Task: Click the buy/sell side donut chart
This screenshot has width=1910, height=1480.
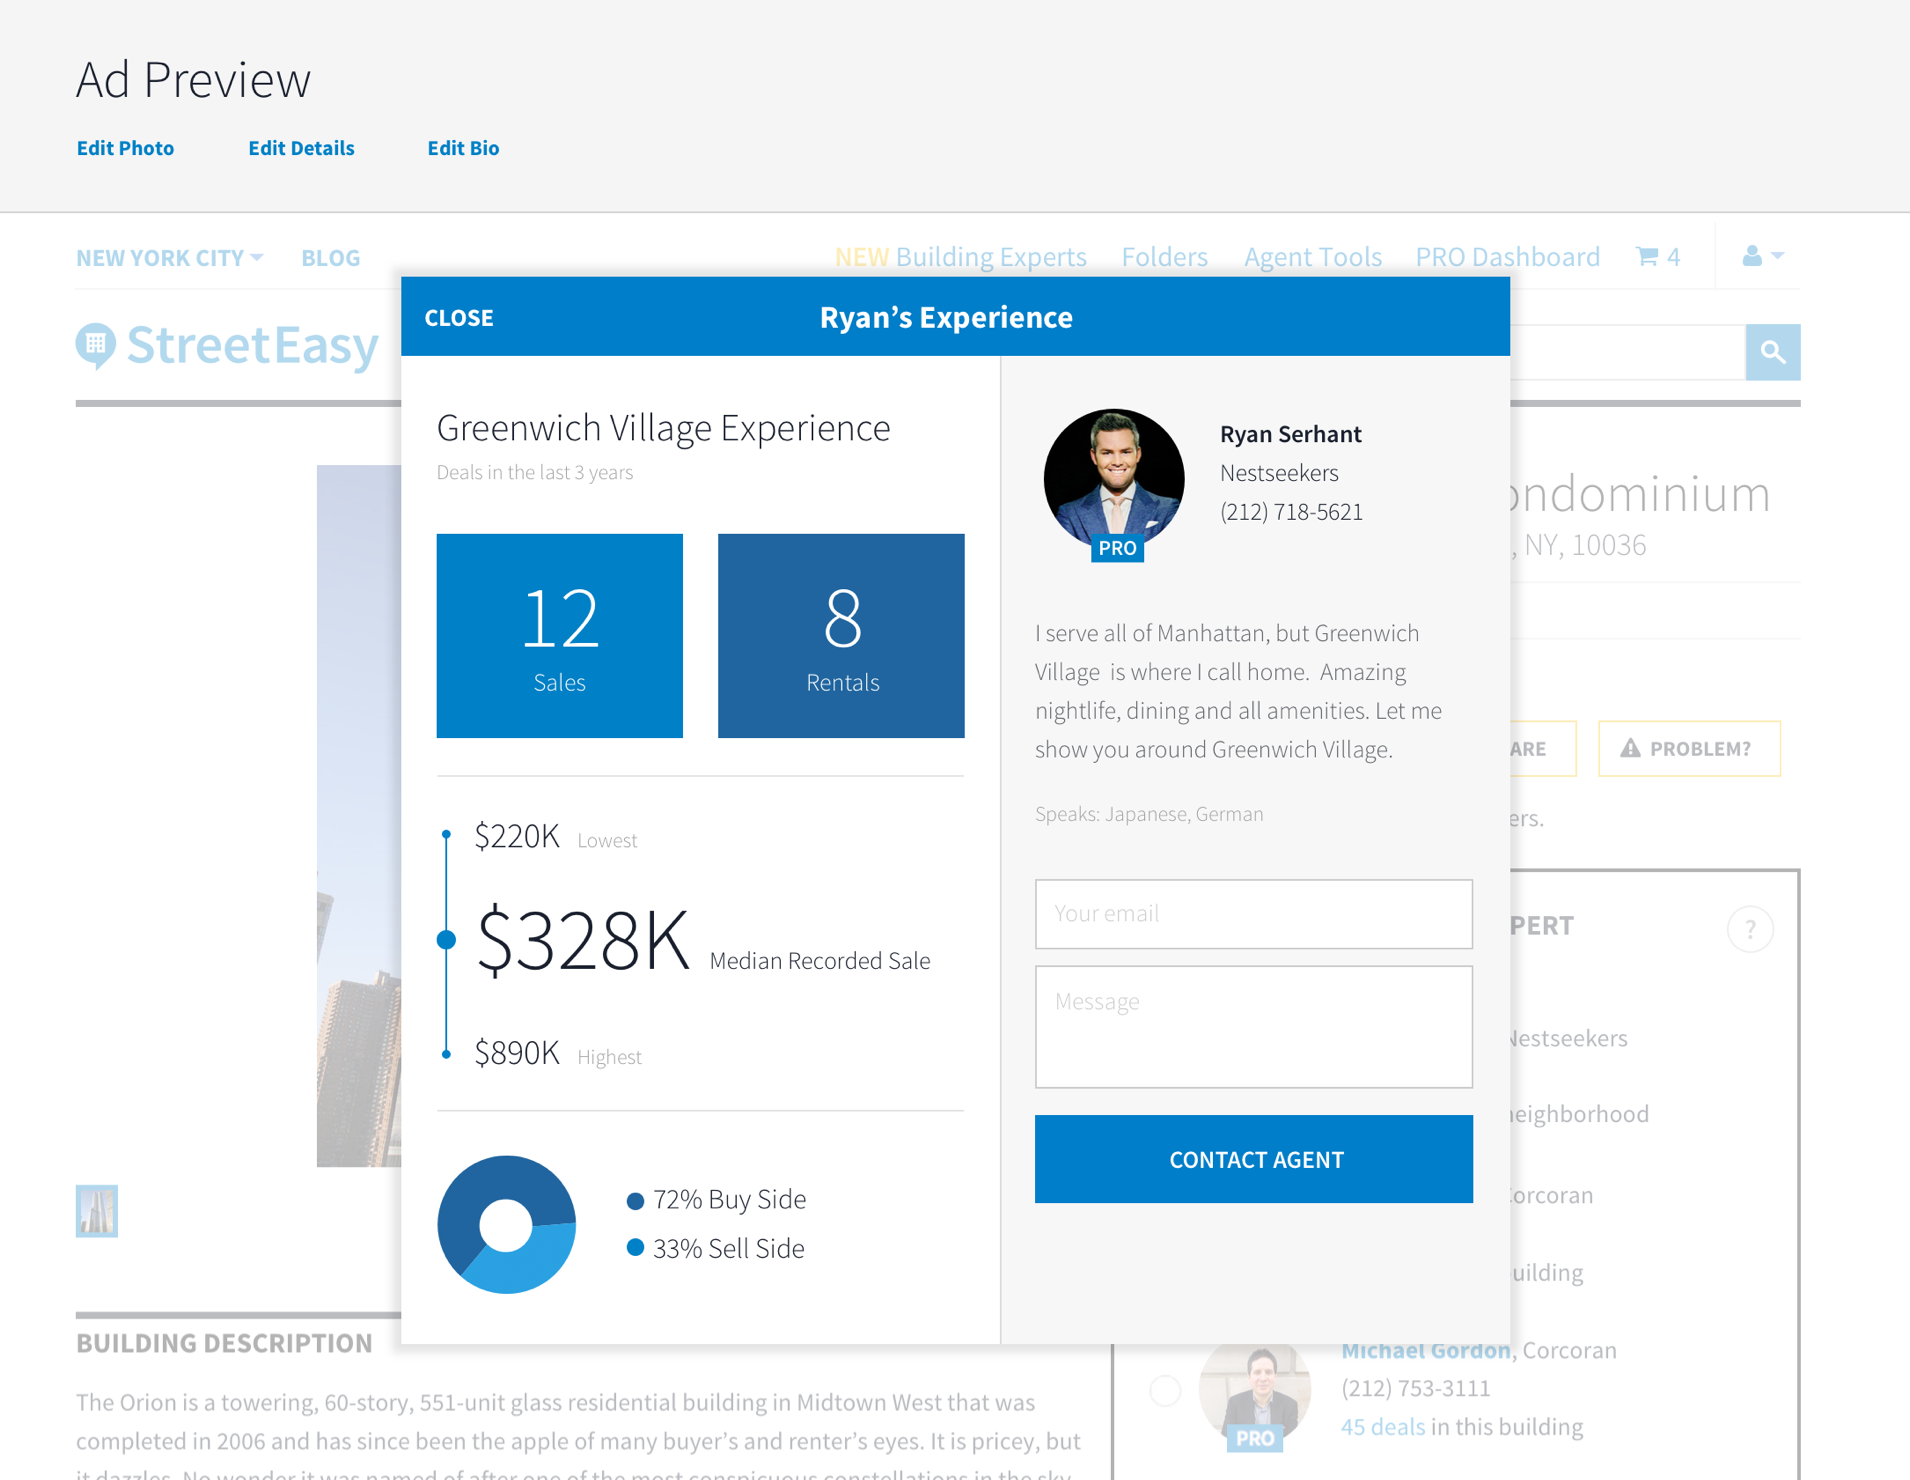Action: coord(507,1224)
